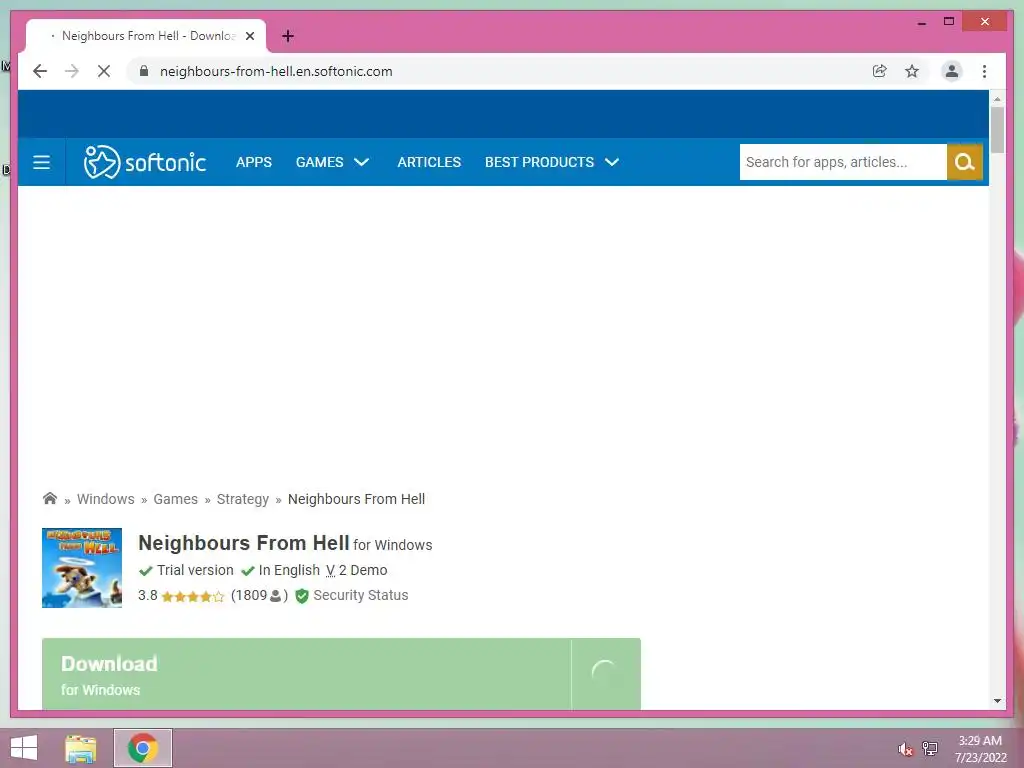Click the V 2 Demo version label
The image size is (1024, 768).
coord(357,570)
